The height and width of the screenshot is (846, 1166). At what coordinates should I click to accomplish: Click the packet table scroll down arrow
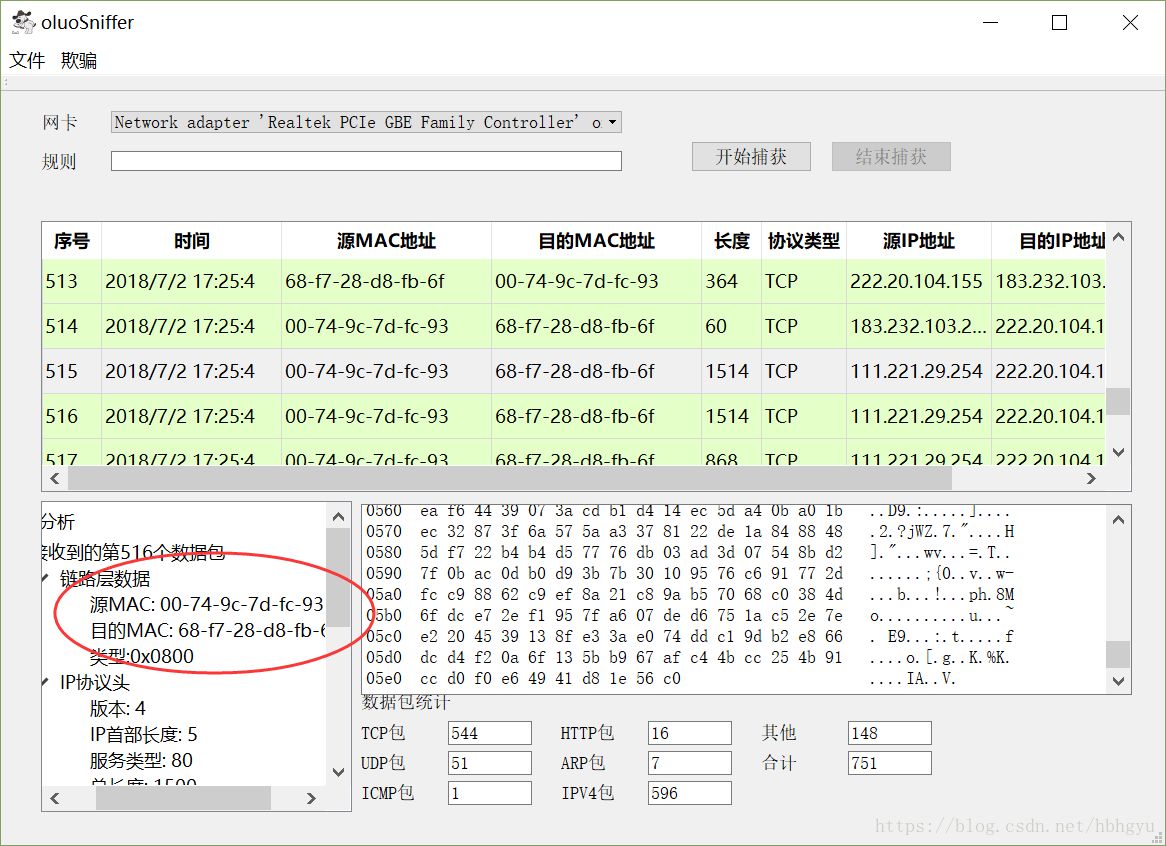(1118, 452)
